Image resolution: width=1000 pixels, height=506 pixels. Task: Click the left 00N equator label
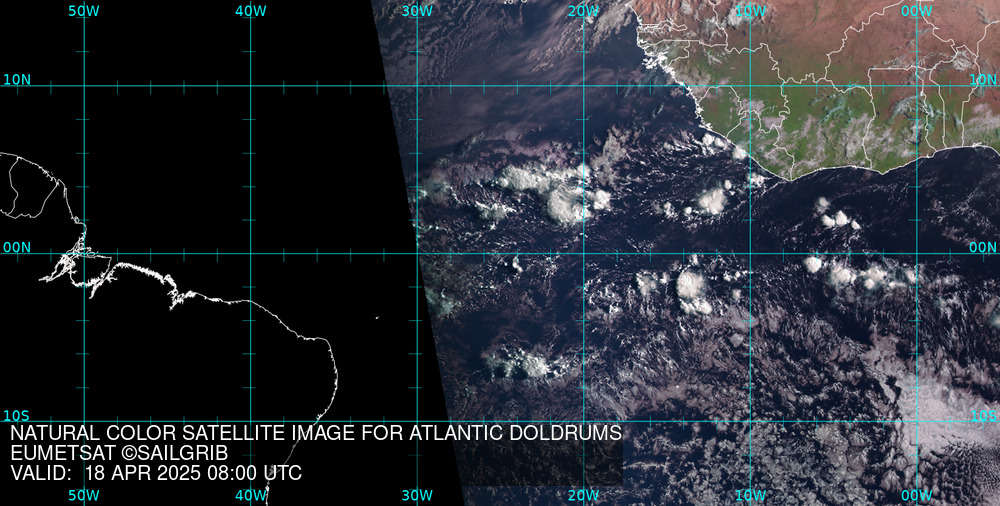click(17, 247)
